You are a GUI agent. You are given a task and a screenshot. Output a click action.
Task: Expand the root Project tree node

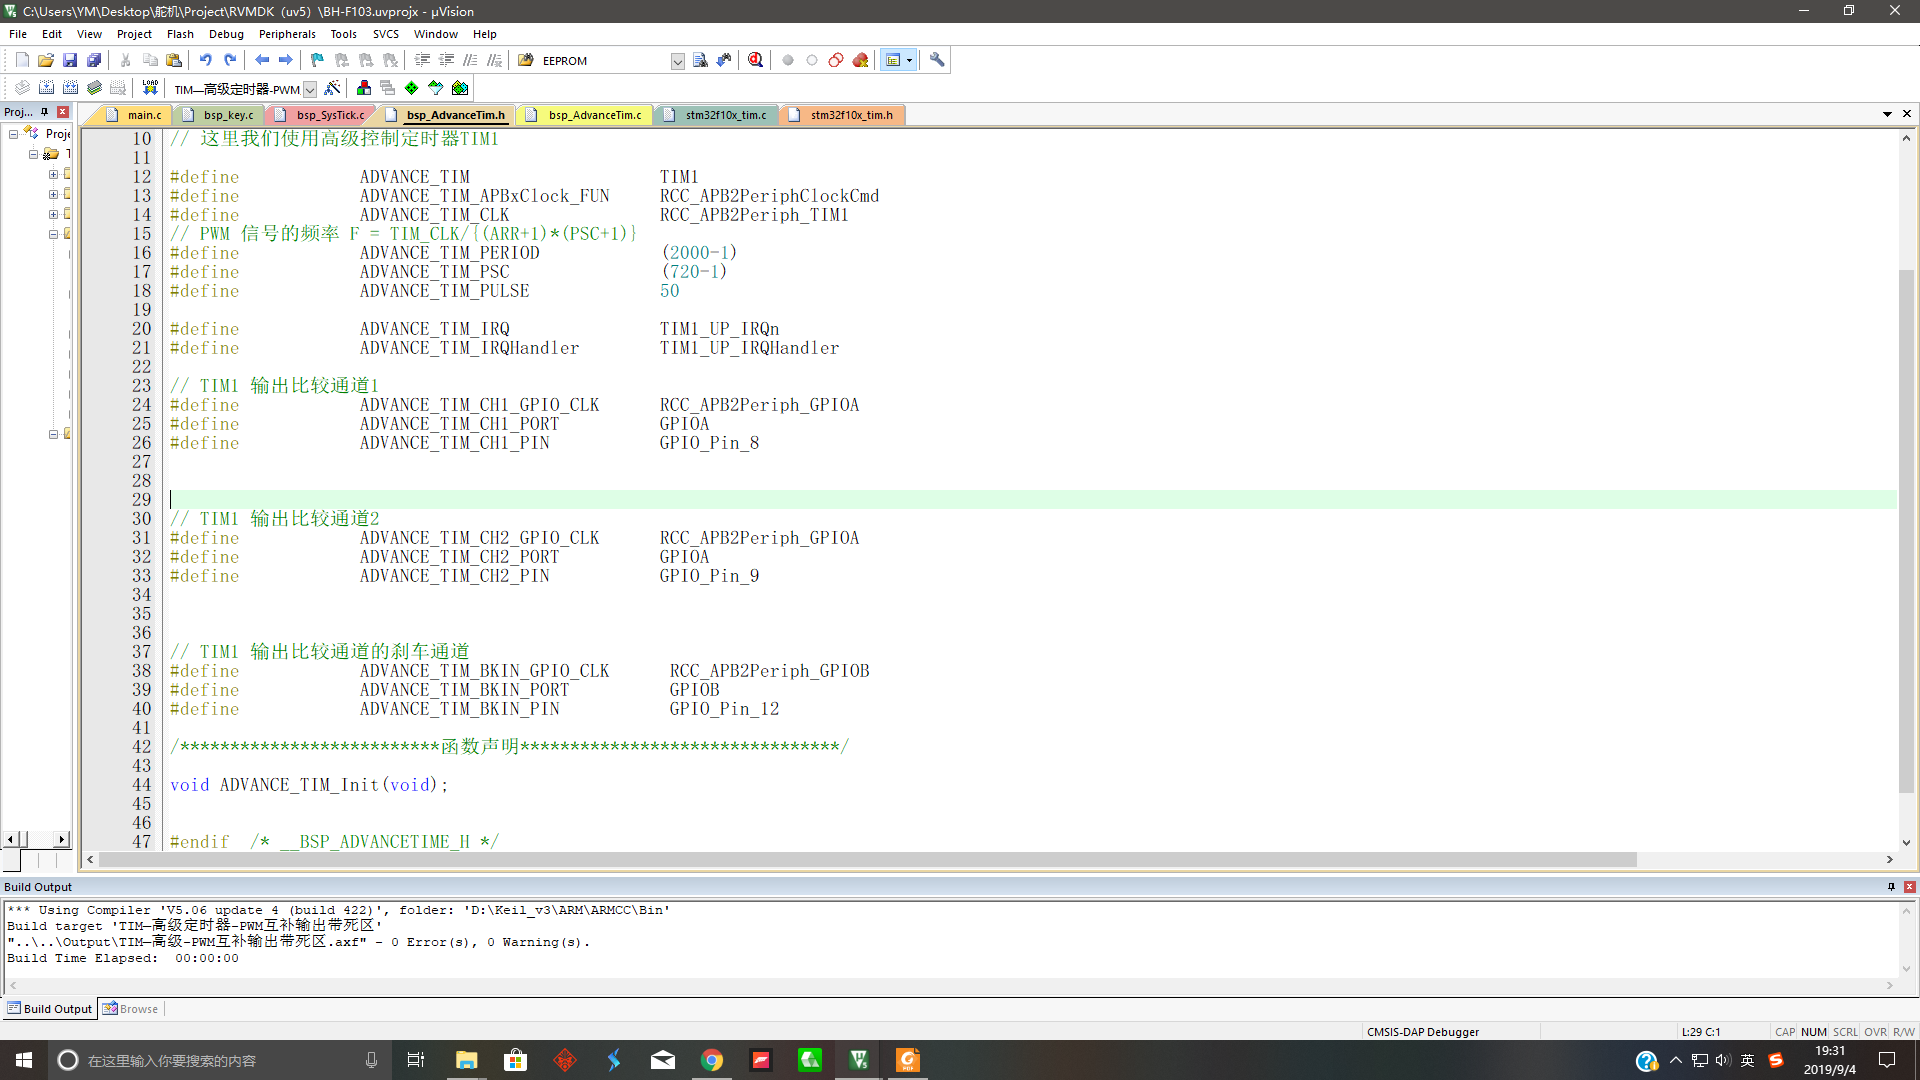click(x=14, y=133)
